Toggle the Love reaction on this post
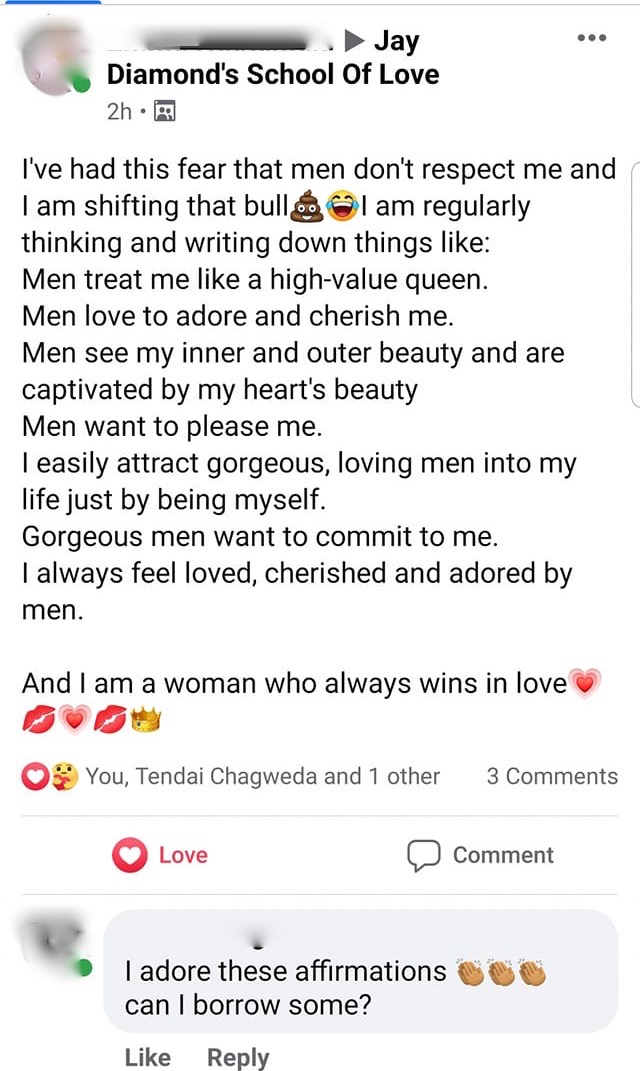 tap(160, 855)
